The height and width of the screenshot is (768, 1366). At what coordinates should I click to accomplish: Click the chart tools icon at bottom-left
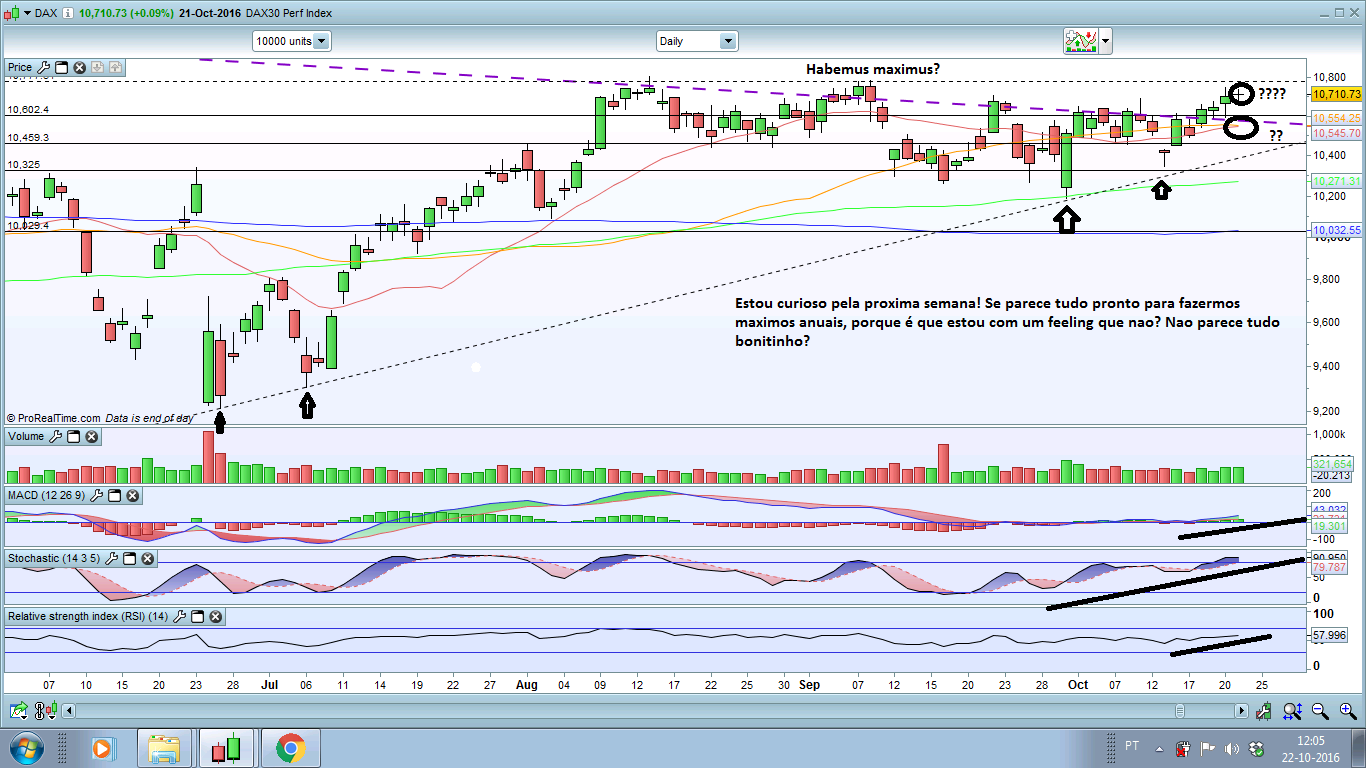coord(17,711)
